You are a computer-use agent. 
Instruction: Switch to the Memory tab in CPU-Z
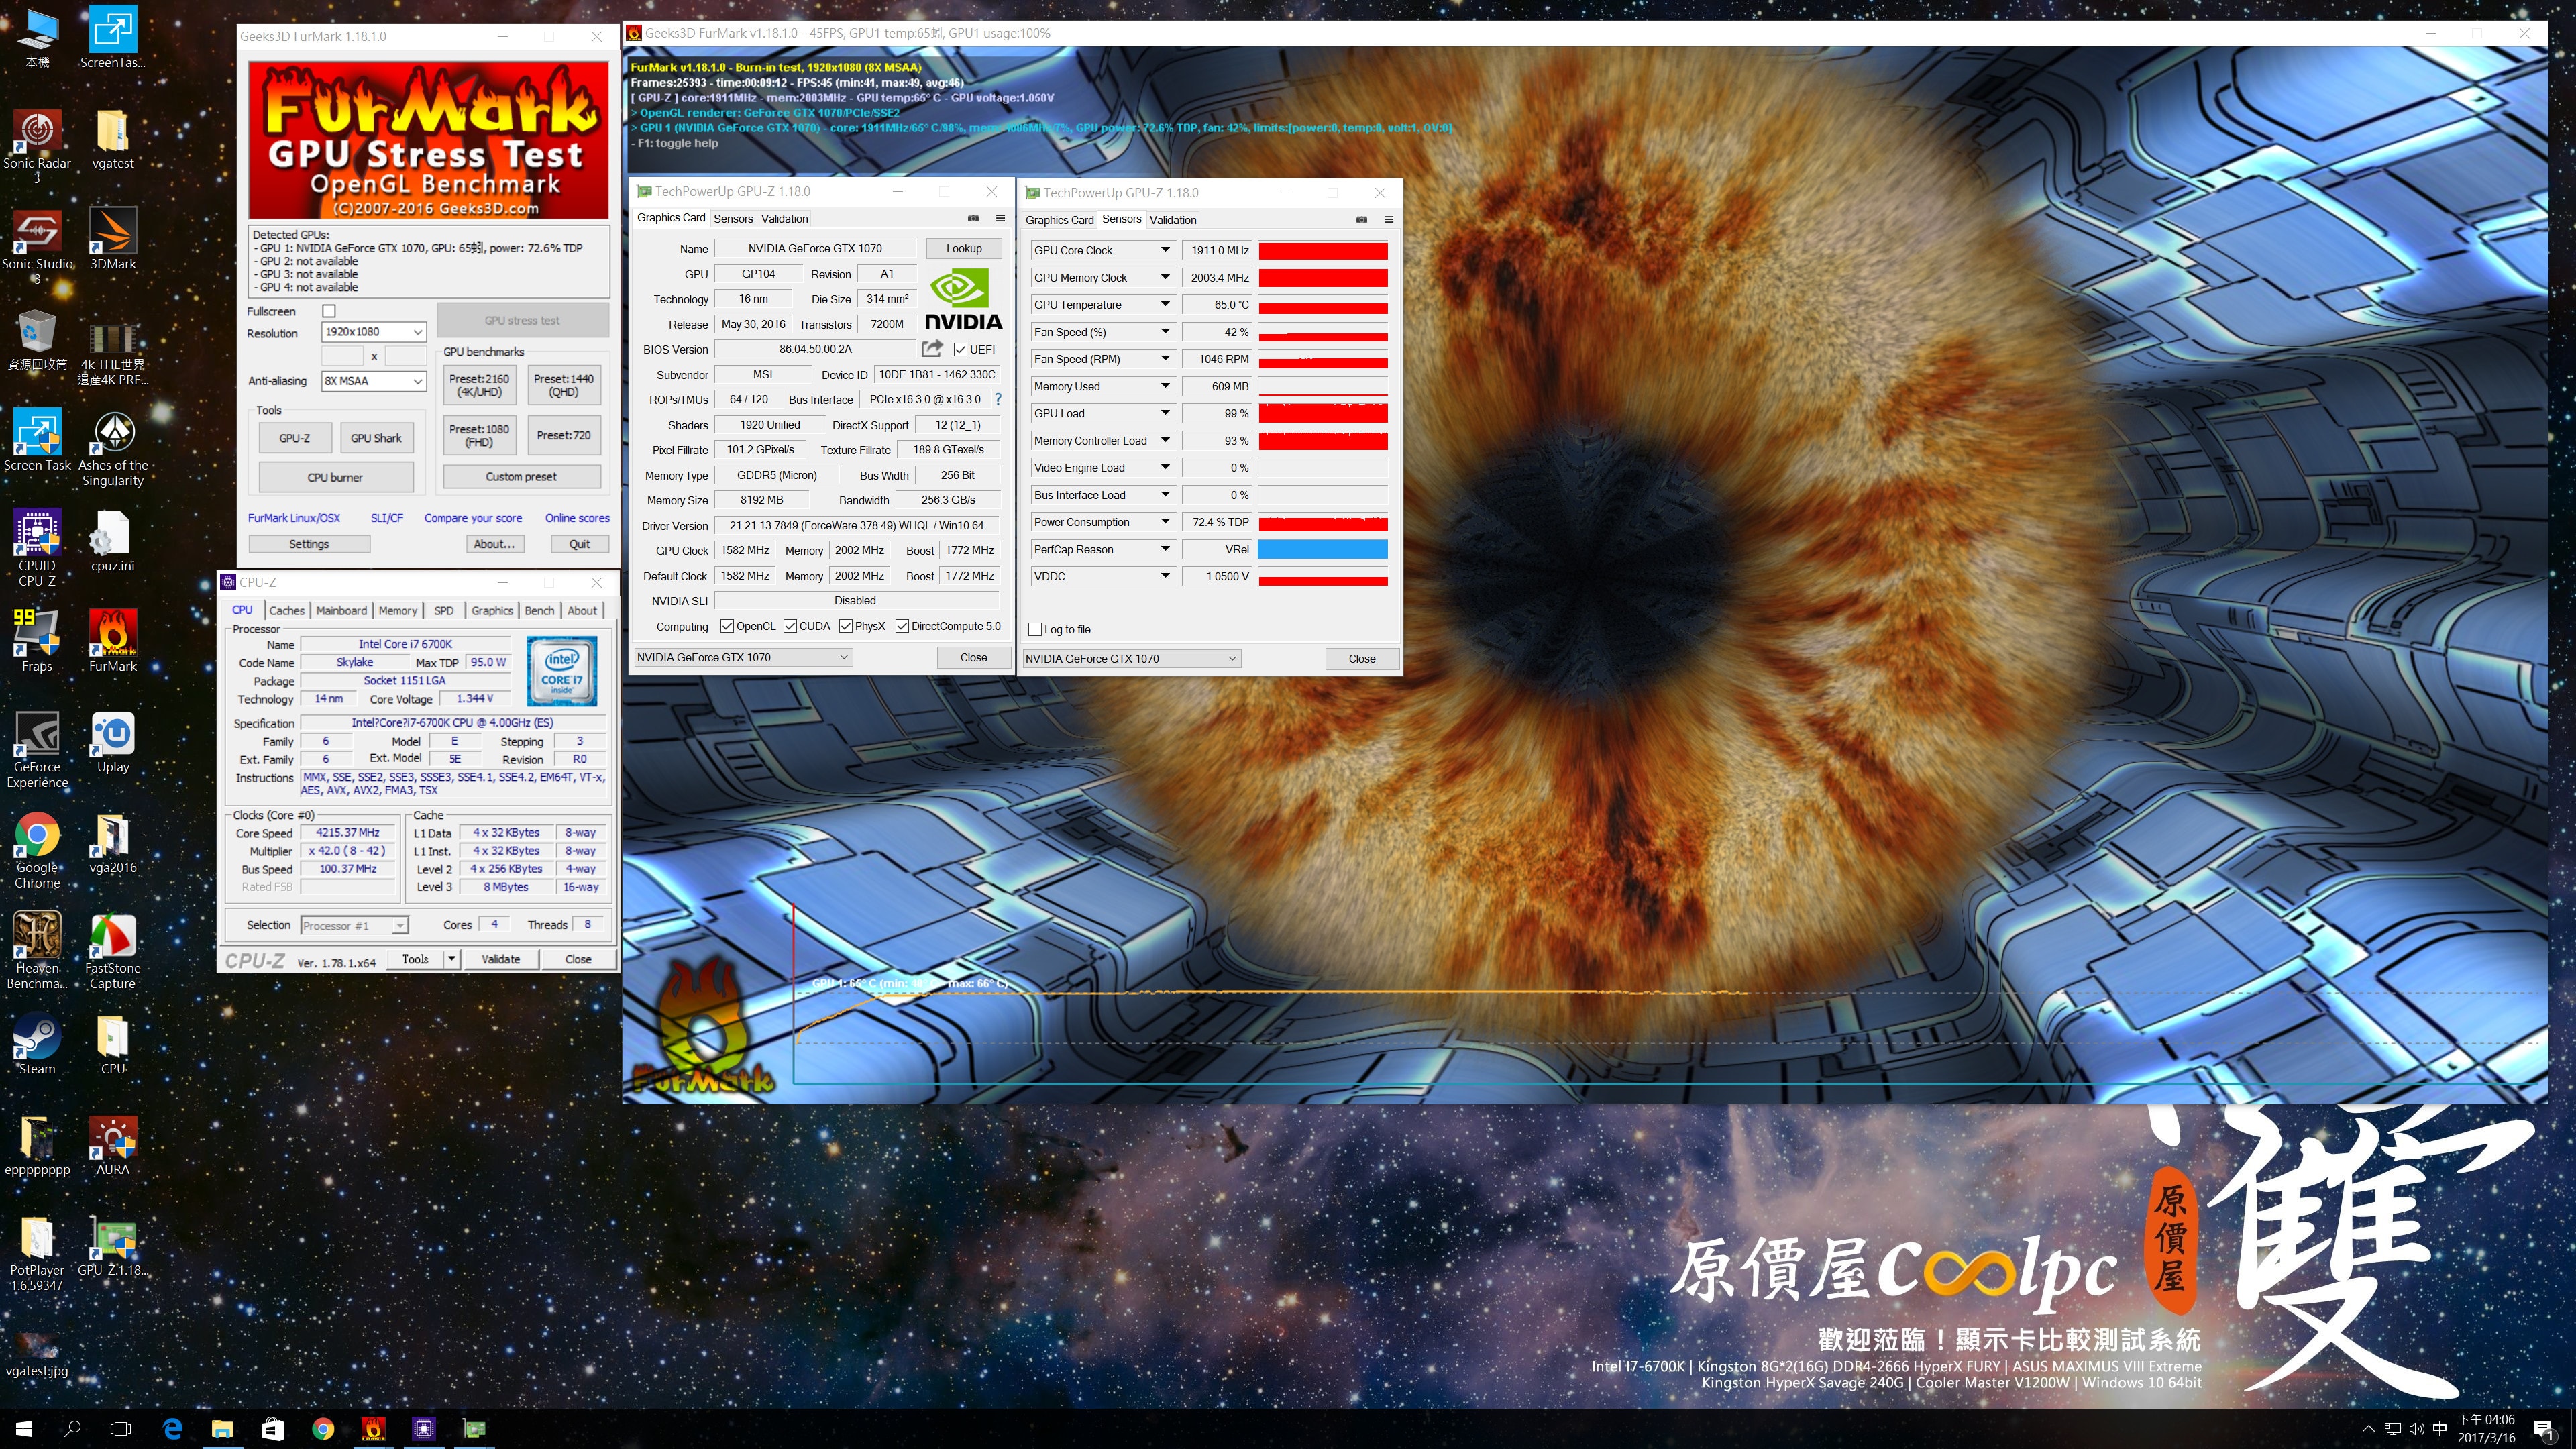pos(398,610)
